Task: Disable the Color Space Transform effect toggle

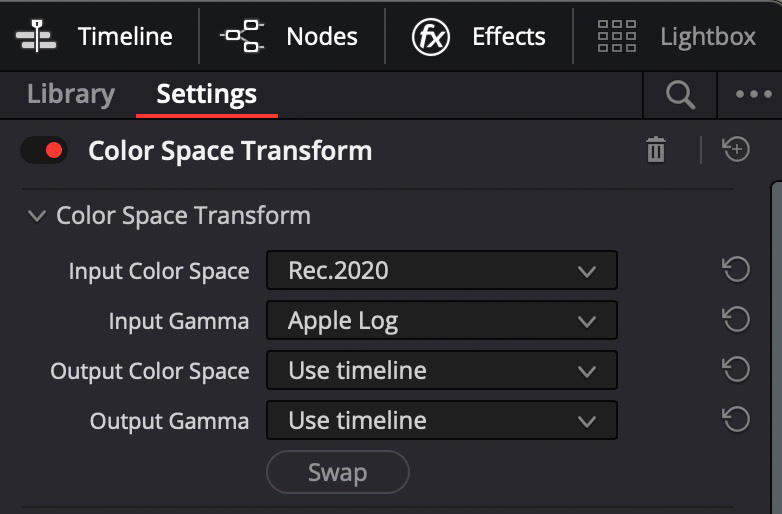Action: click(44, 150)
